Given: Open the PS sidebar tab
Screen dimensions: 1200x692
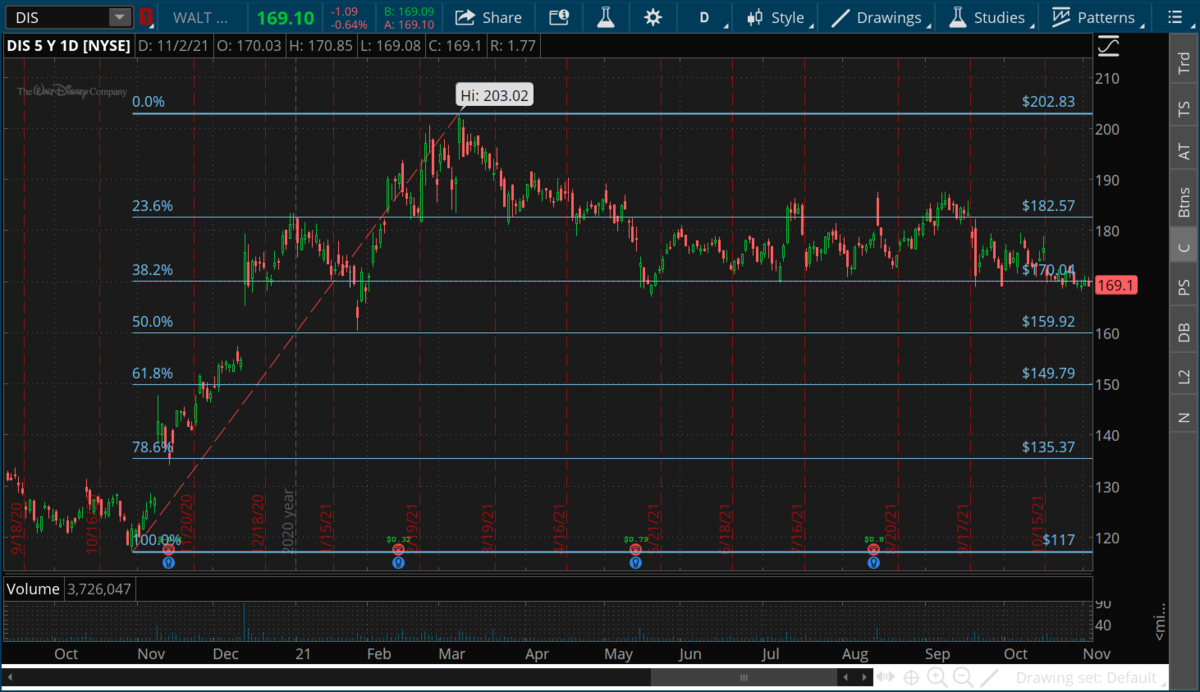Looking at the screenshot, I should [1184, 288].
